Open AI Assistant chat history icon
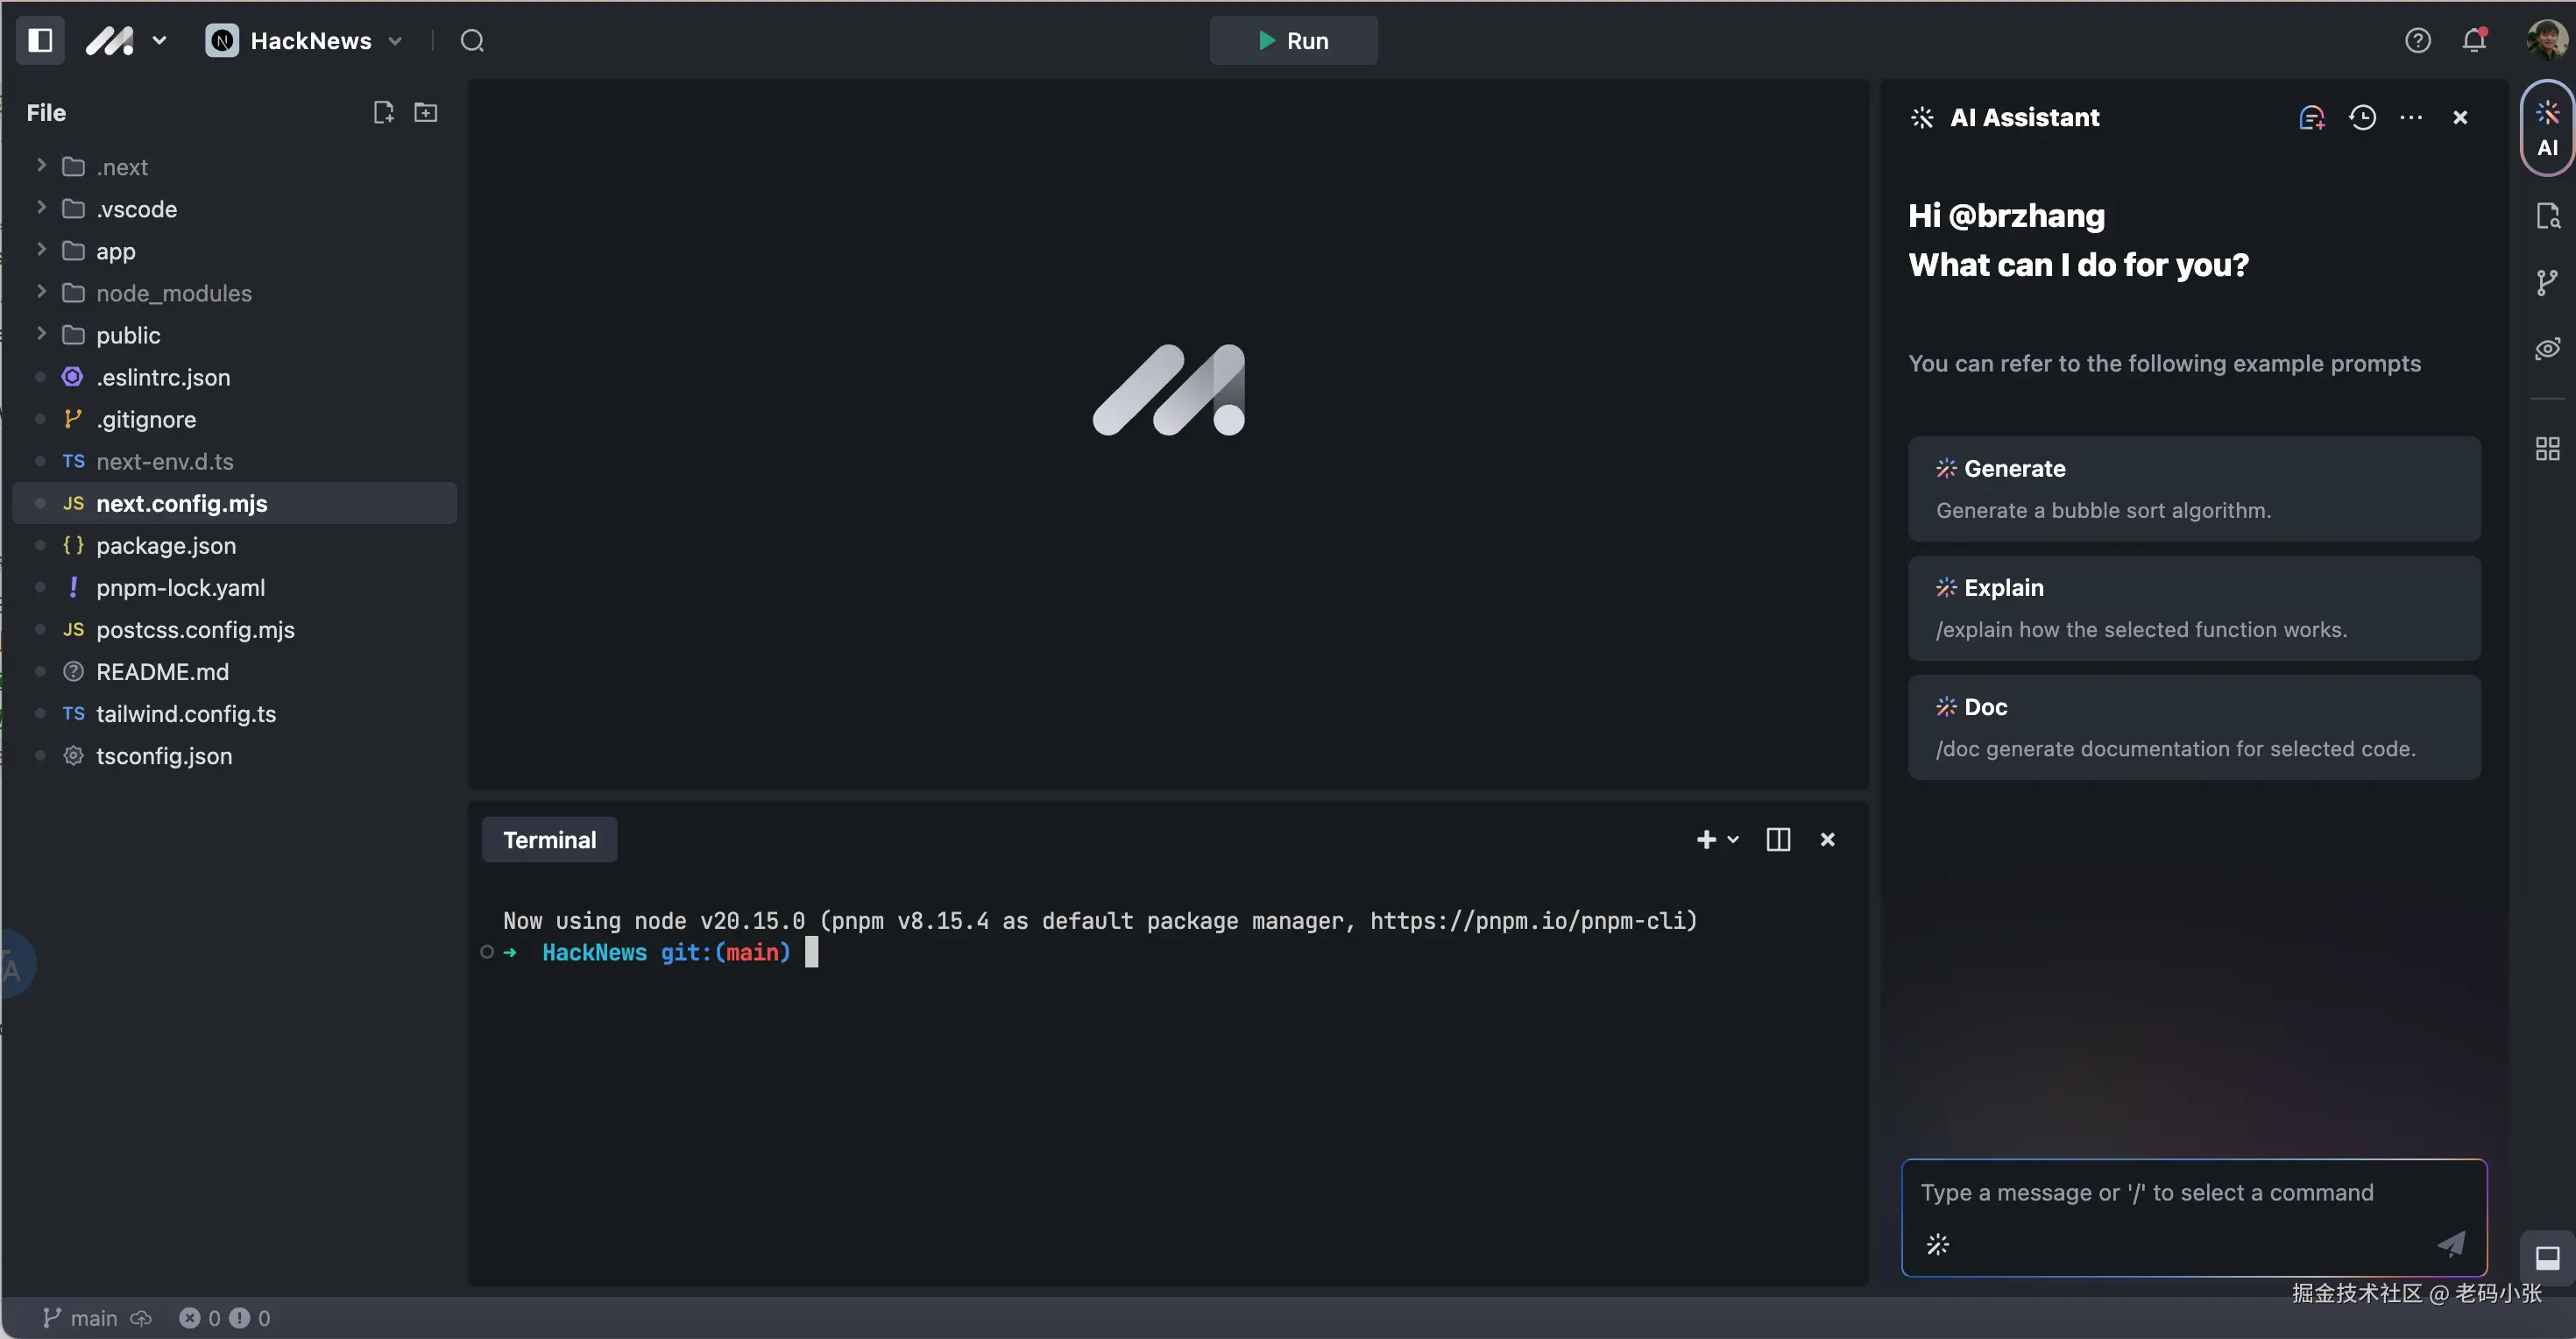This screenshot has width=2576, height=1339. coord(2362,117)
